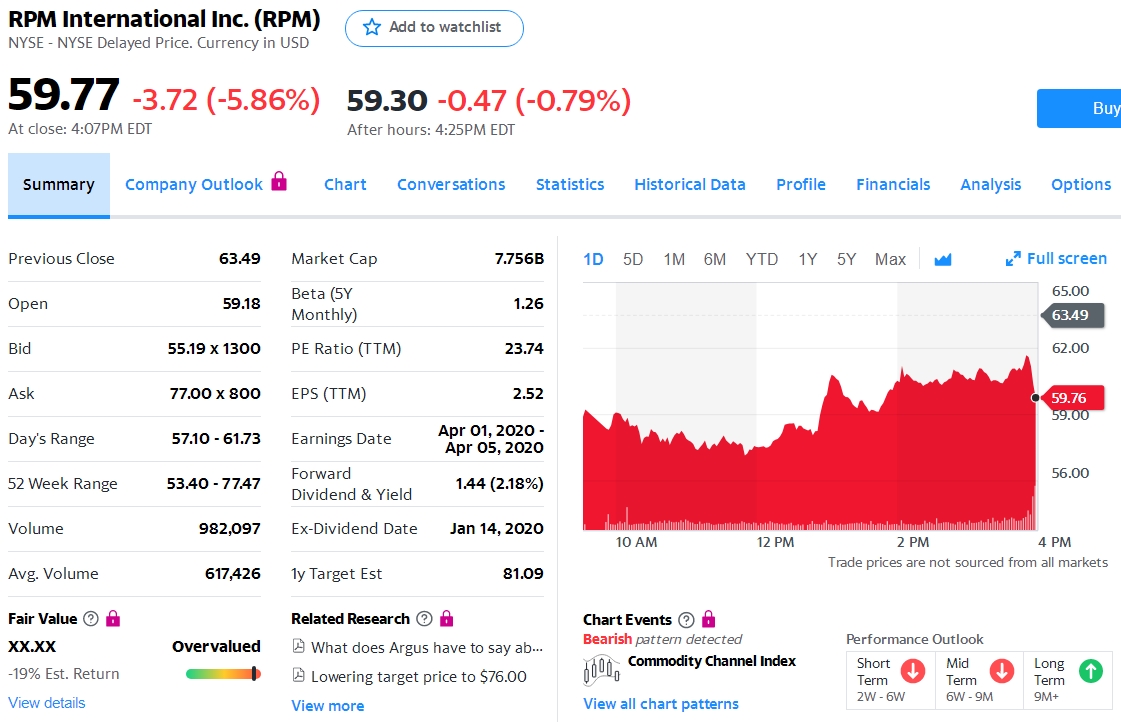Image resolution: width=1121 pixels, height=722 pixels.
Task: Open the Company Outlook tab
Action: click(x=194, y=184)
